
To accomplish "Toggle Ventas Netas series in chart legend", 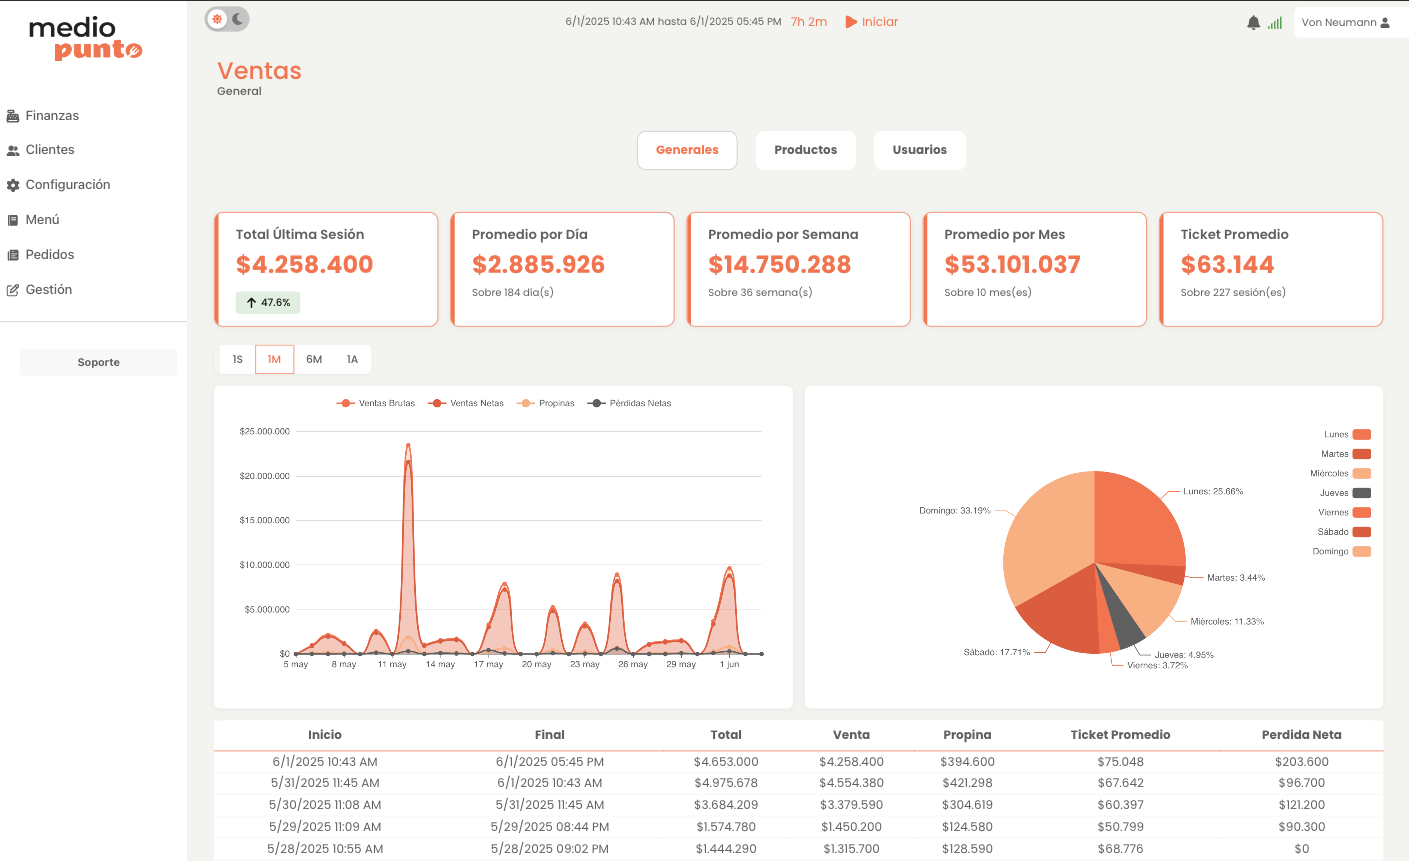I will coord(466,403).
